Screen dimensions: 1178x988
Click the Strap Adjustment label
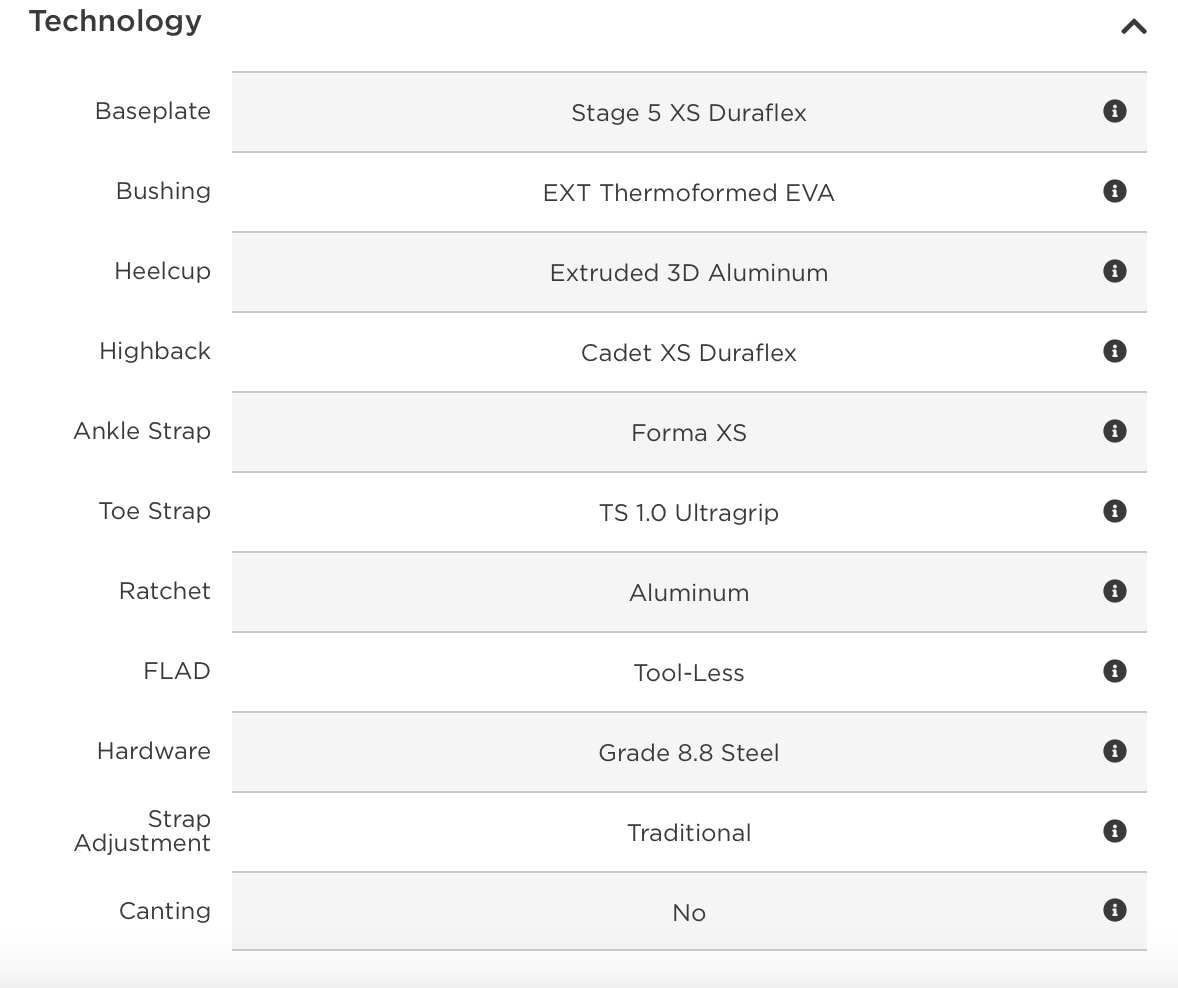pyautogui.click(x=142, y=831)
